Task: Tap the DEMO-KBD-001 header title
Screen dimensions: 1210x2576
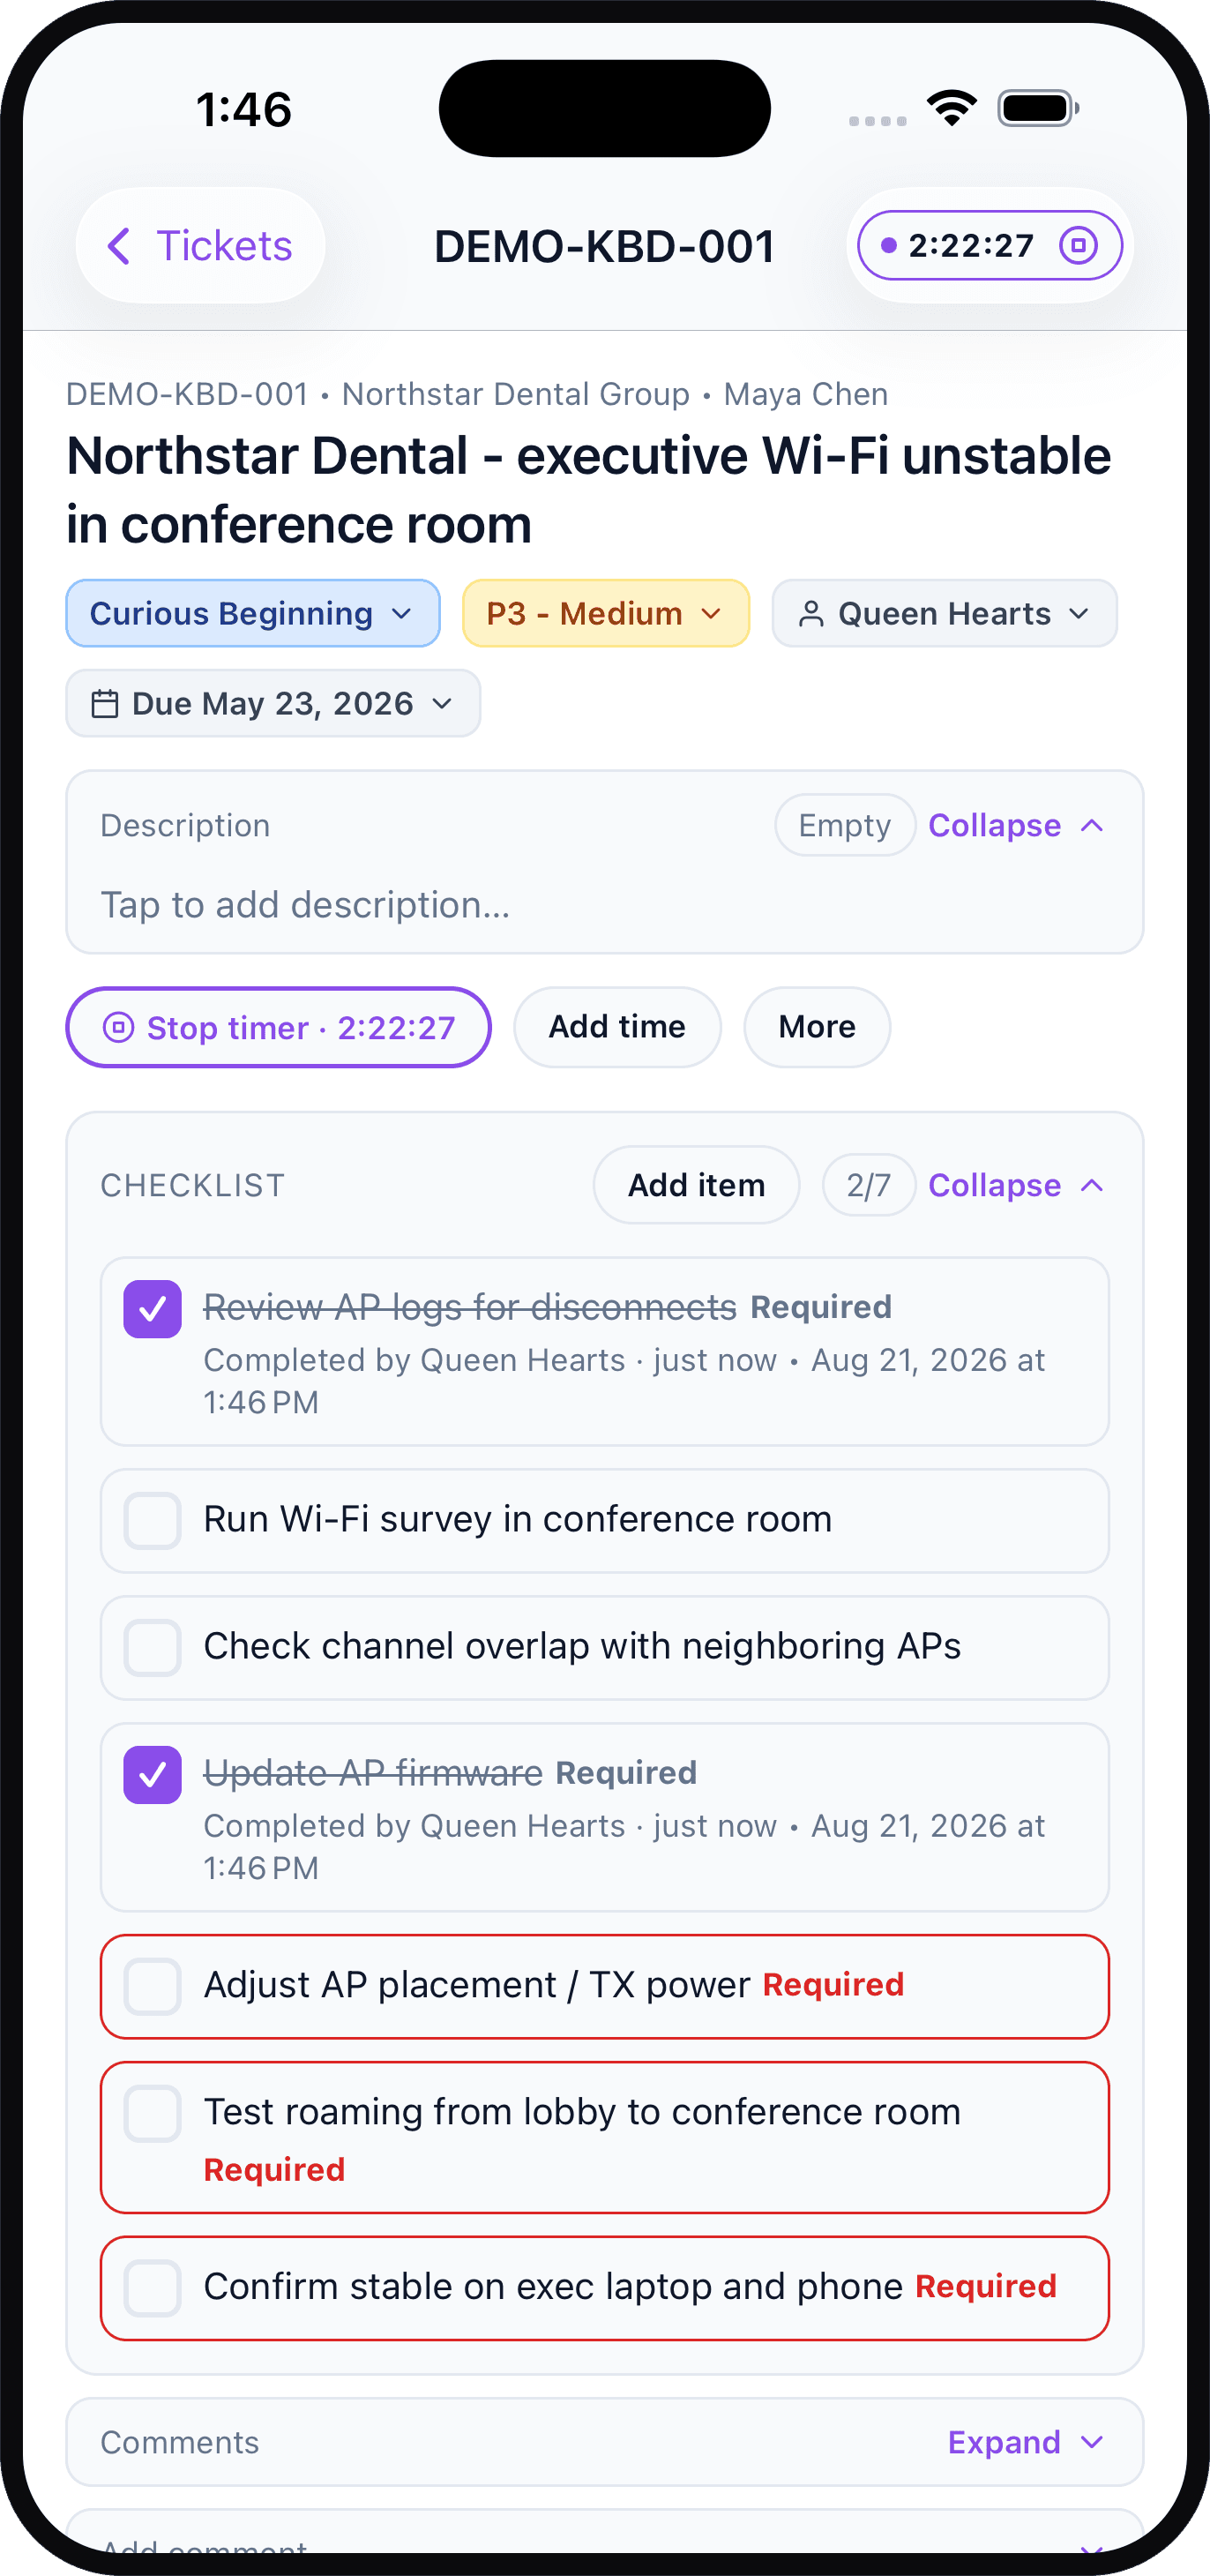Action: (x=605, y=246)
